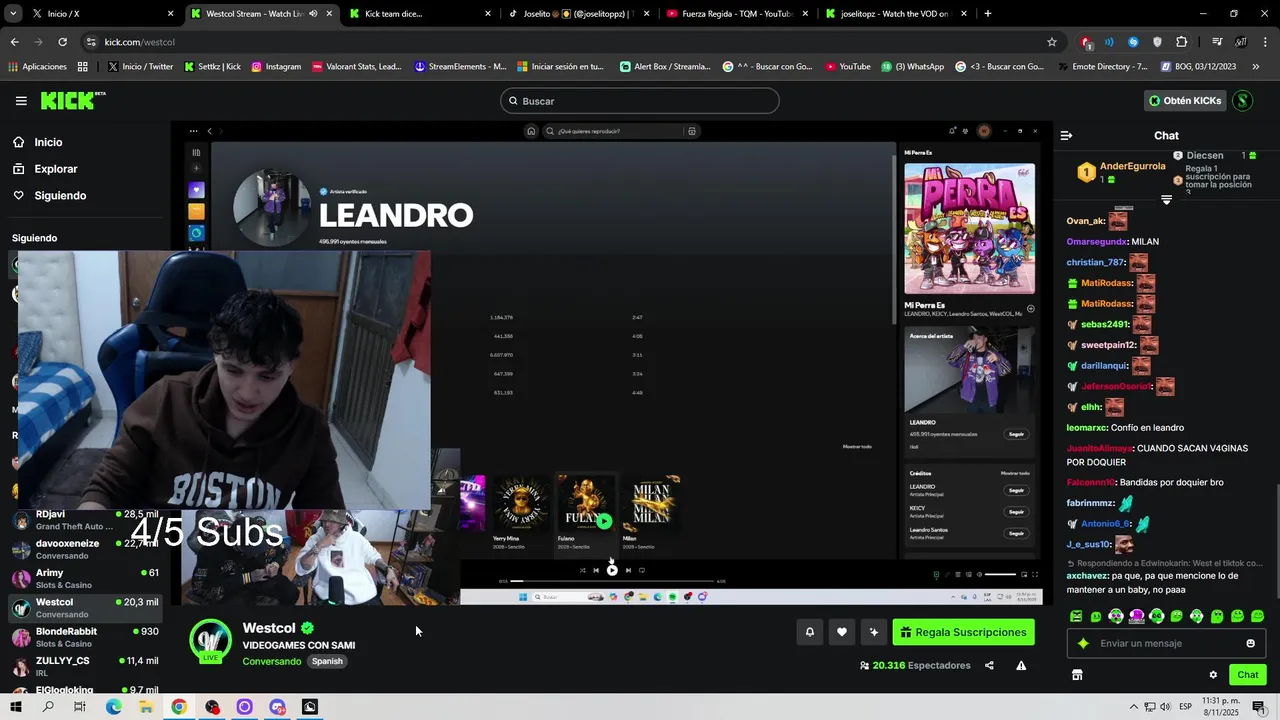This screenshot has width=1280, height=720.
Task: Open the Windows Start menu
Action: [x=15, y=707]
